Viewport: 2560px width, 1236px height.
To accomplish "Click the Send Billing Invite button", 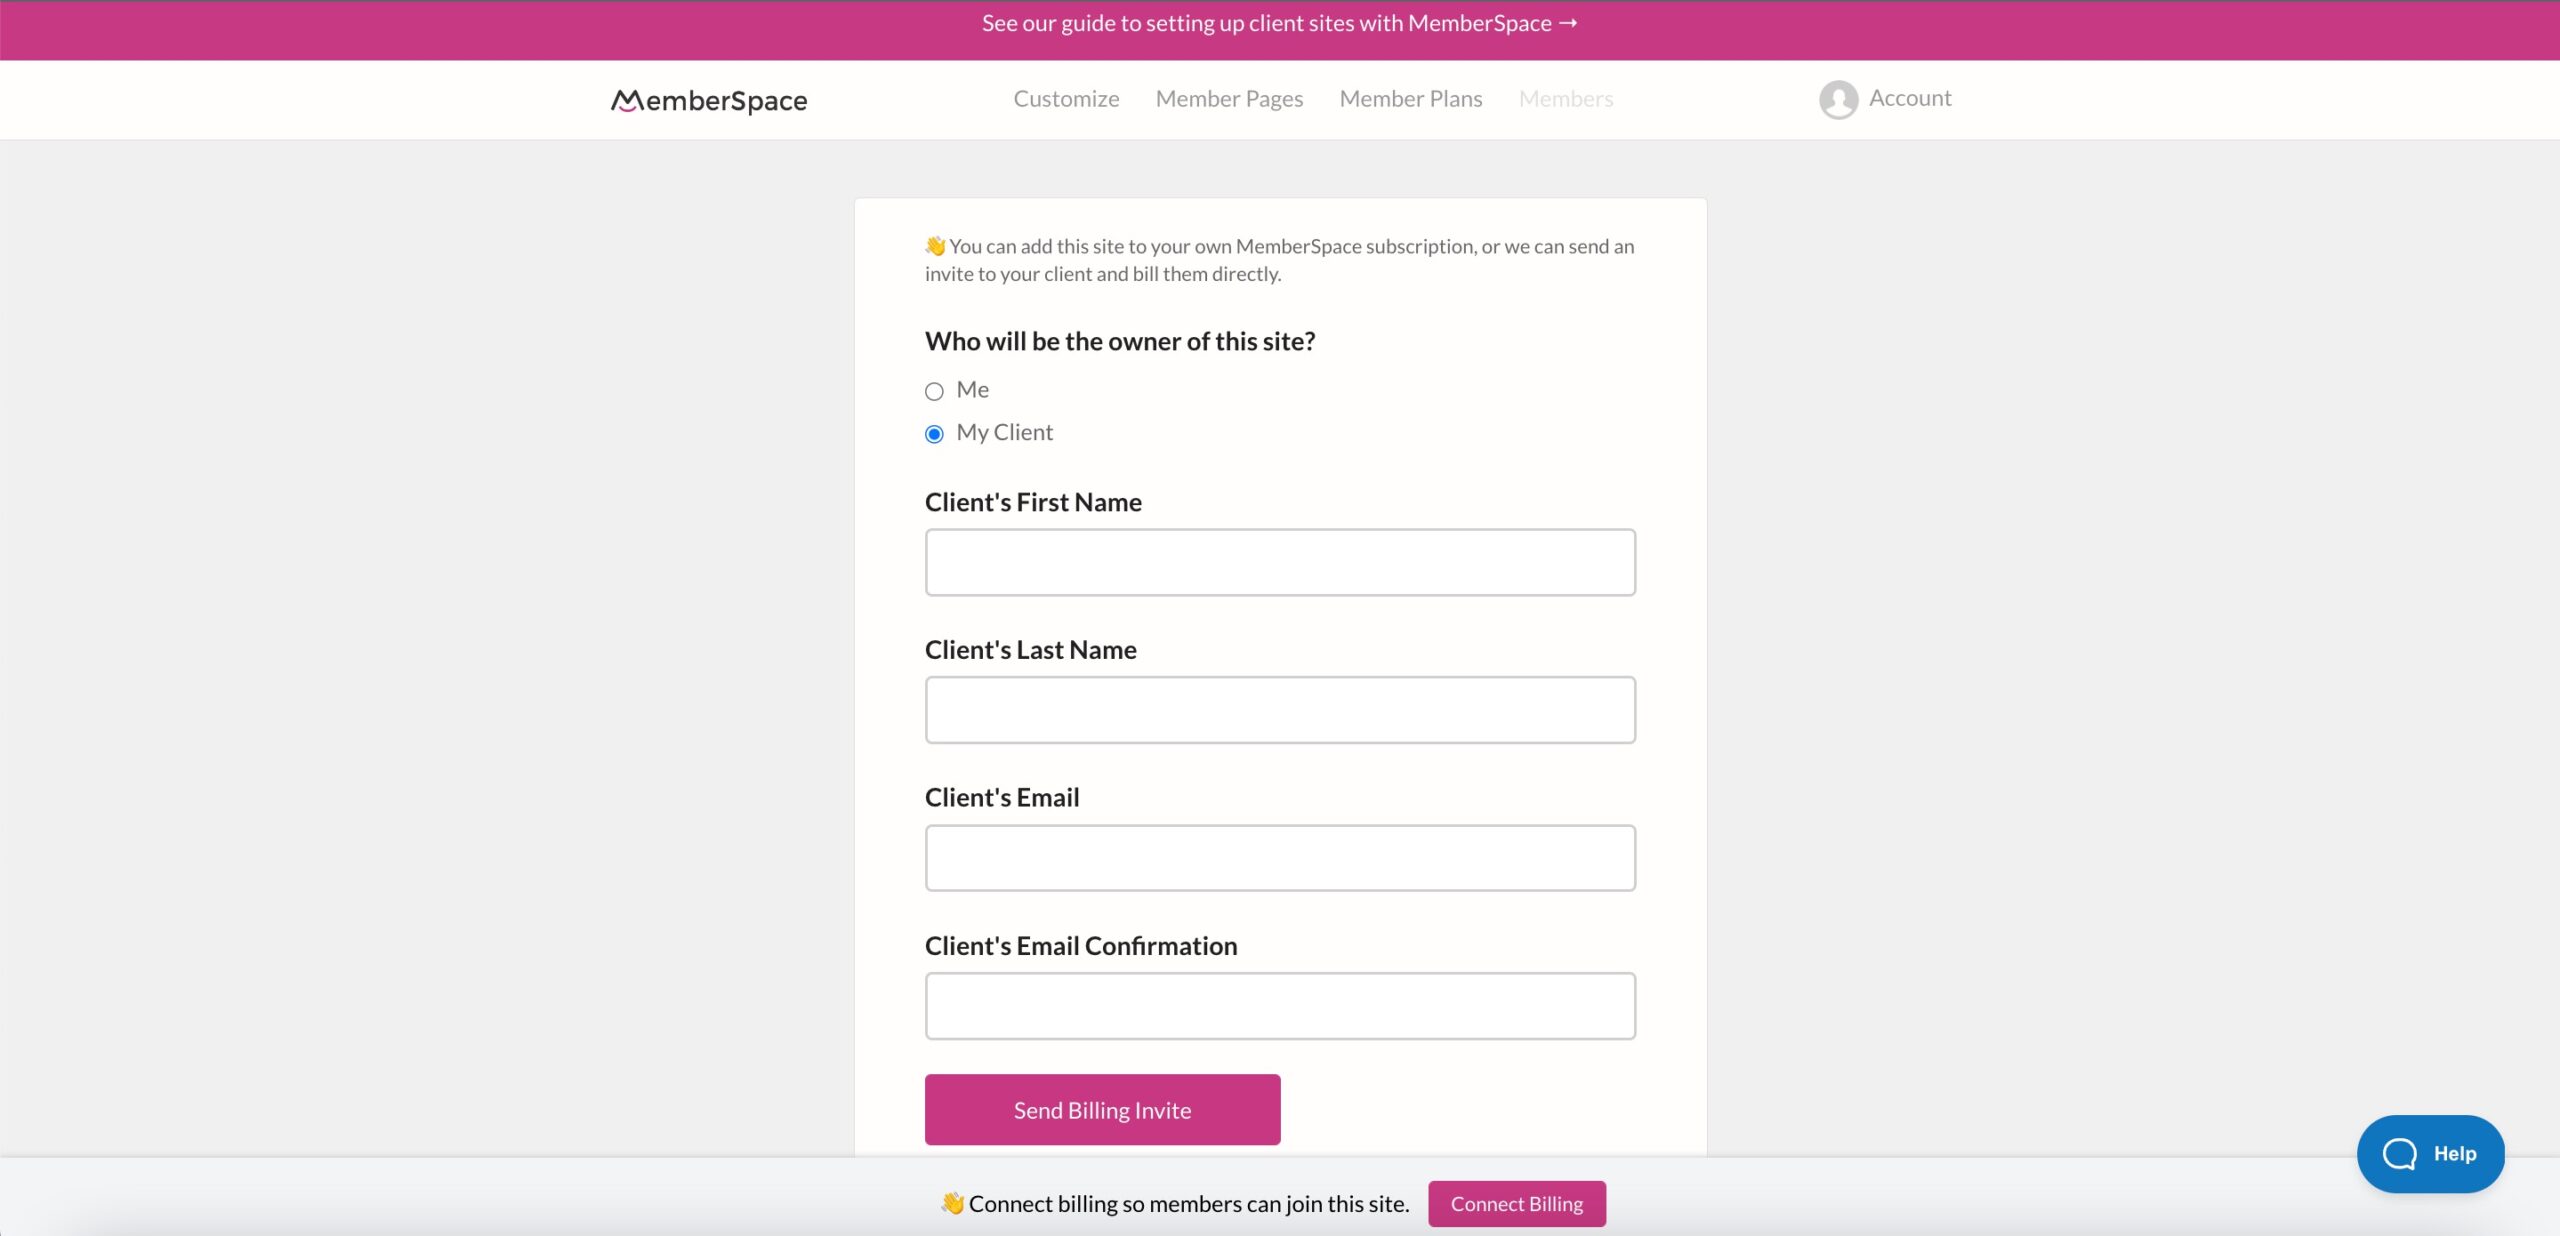I will (x=1102, y=1109).
